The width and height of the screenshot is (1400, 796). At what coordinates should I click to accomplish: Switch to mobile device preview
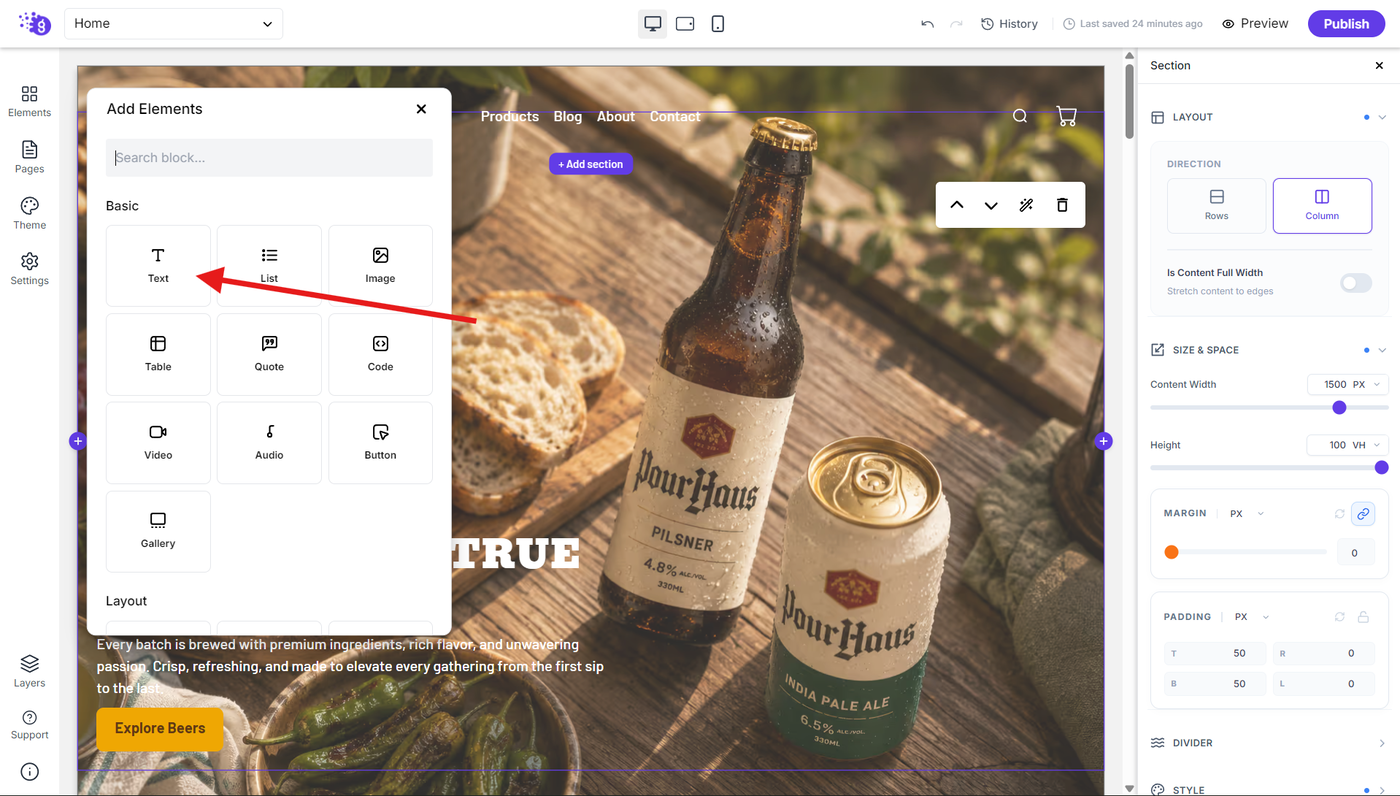[x=718, y=24]
